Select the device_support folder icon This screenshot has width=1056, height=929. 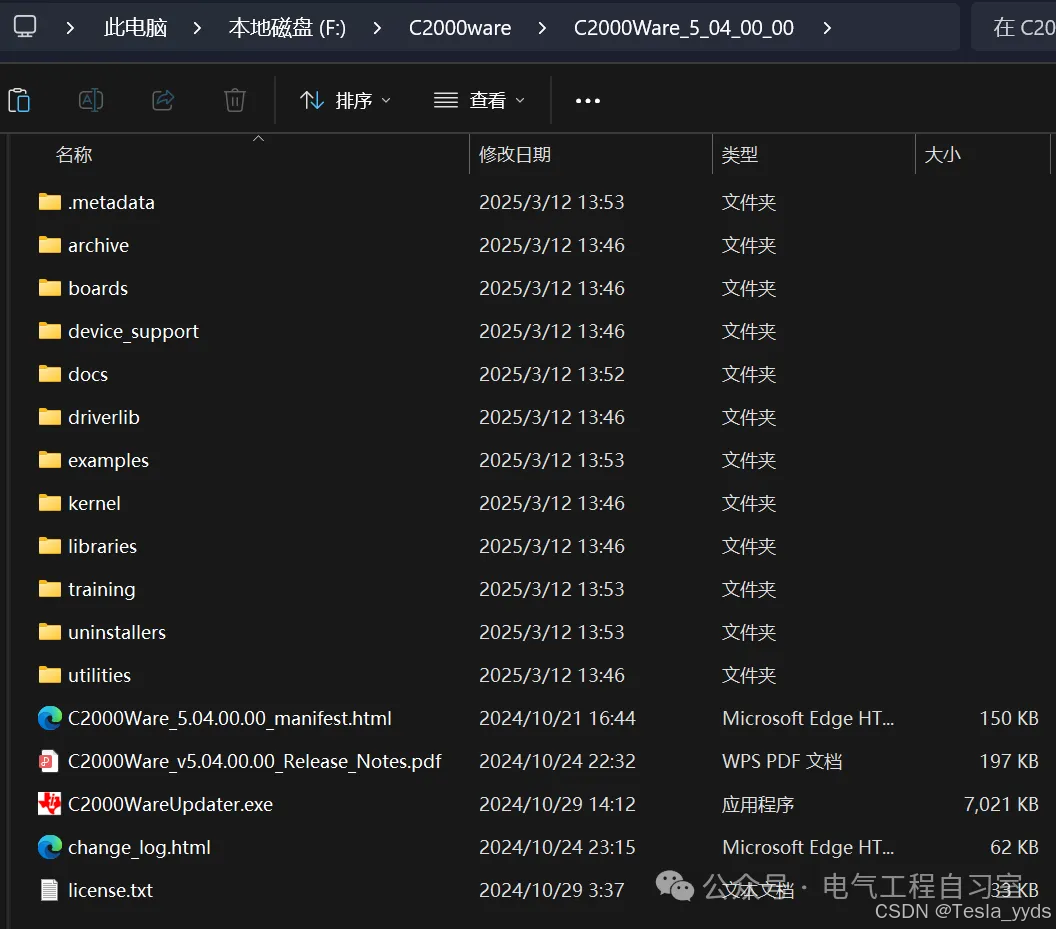[x=50, y=331]
